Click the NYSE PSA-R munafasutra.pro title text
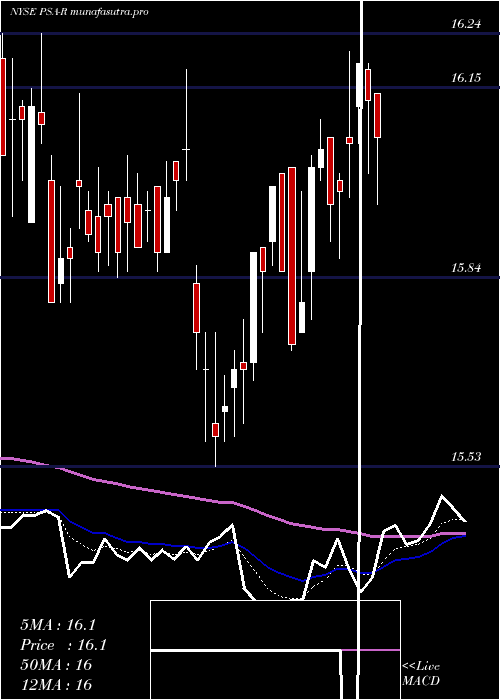 [x=79, y=12]
